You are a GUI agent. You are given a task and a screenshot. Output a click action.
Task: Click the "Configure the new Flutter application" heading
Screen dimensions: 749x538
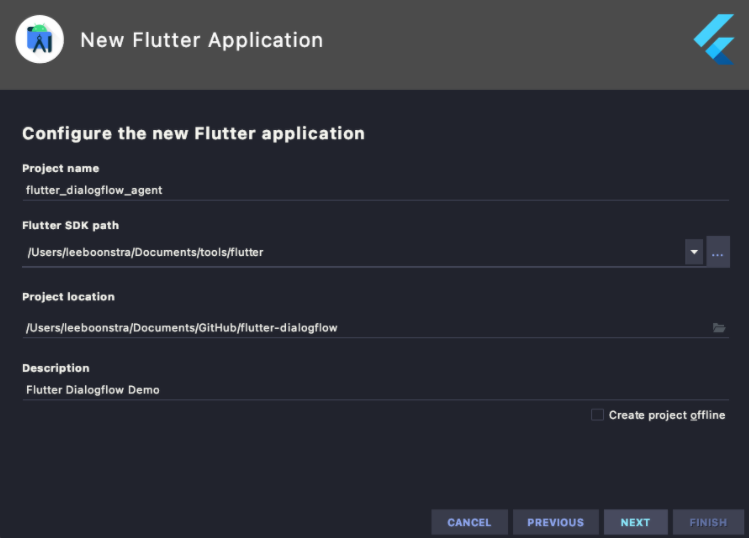pos(193,133)
